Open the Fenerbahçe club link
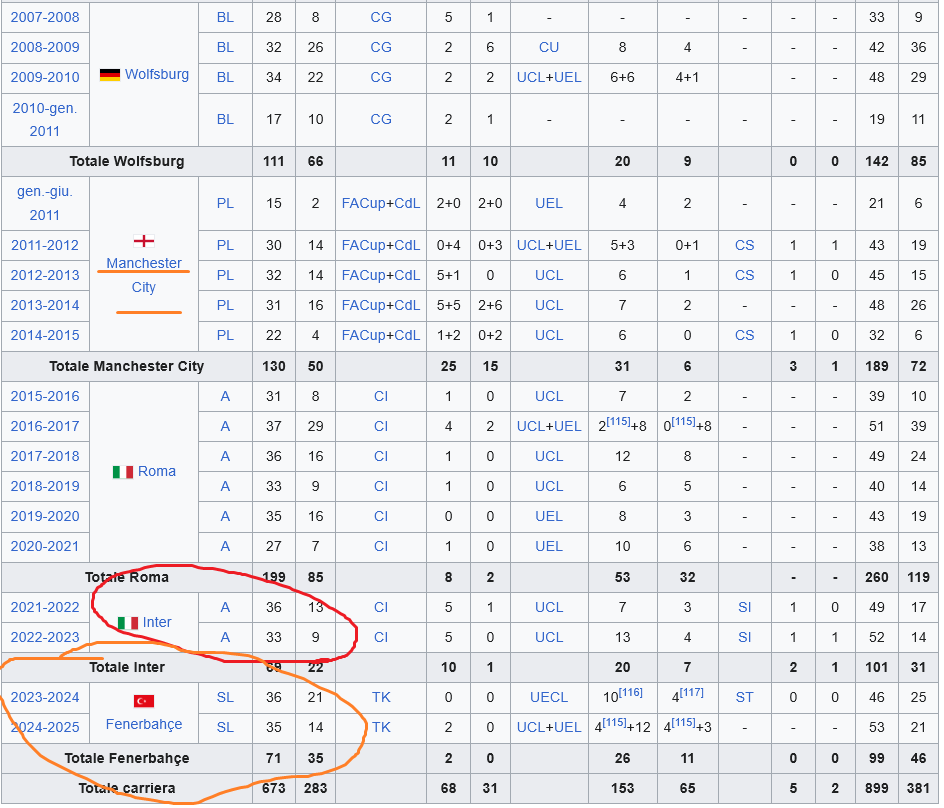Screen dimensions: 944x808 (x=143, y=724)
